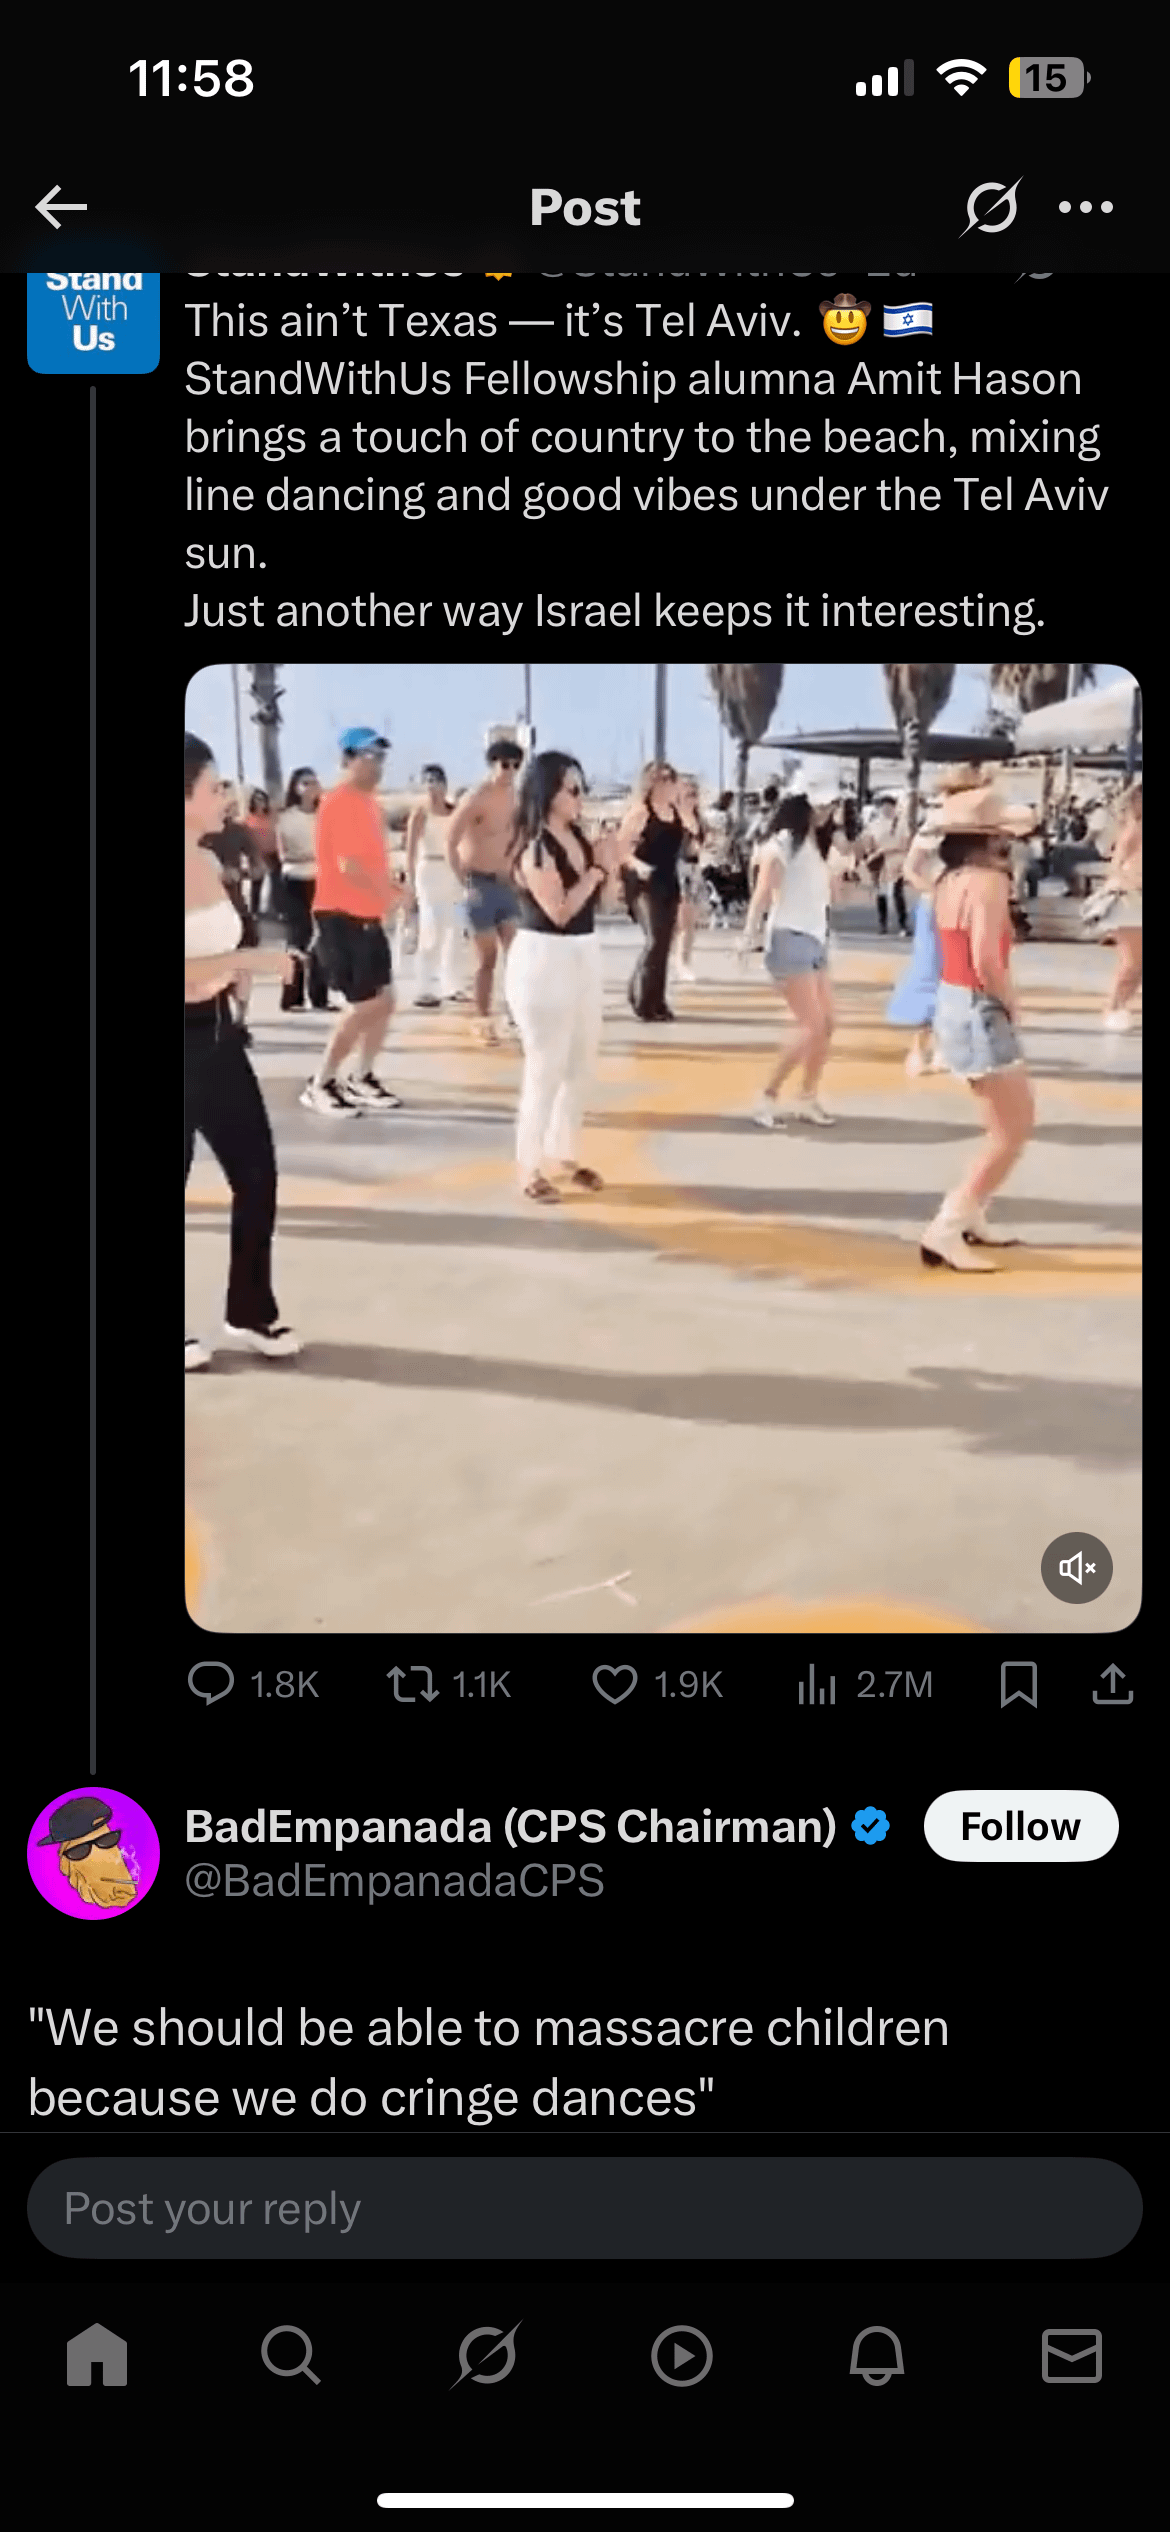Open Grok icon in the Post header
Screen dimensions: 1170x2532
tap(991, 207)
